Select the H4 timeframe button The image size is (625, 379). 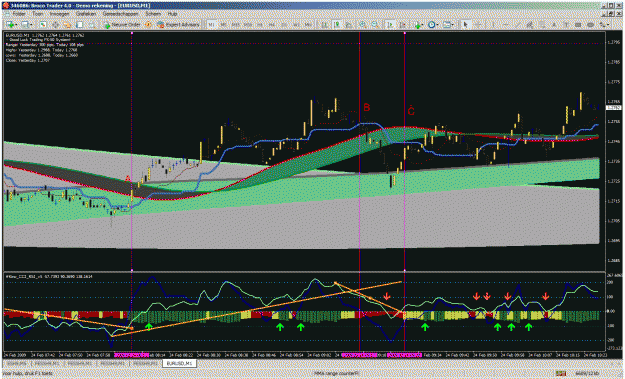(272, 25)
